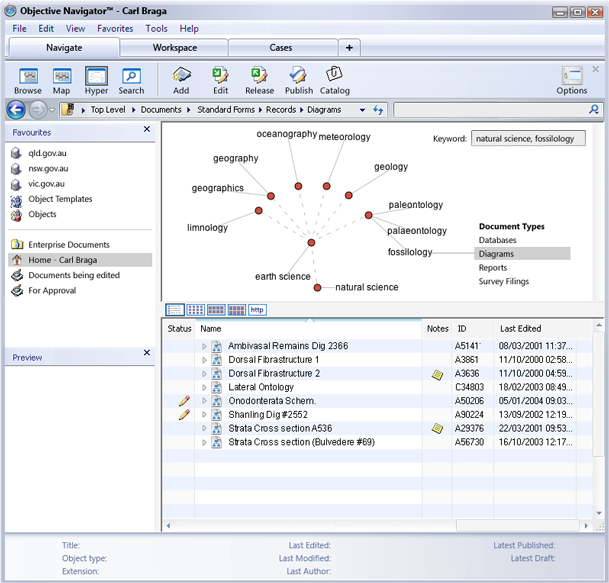Open qld.gov.au favourite
This screenshot has height=583, width=609.
(x=47, y=153)
